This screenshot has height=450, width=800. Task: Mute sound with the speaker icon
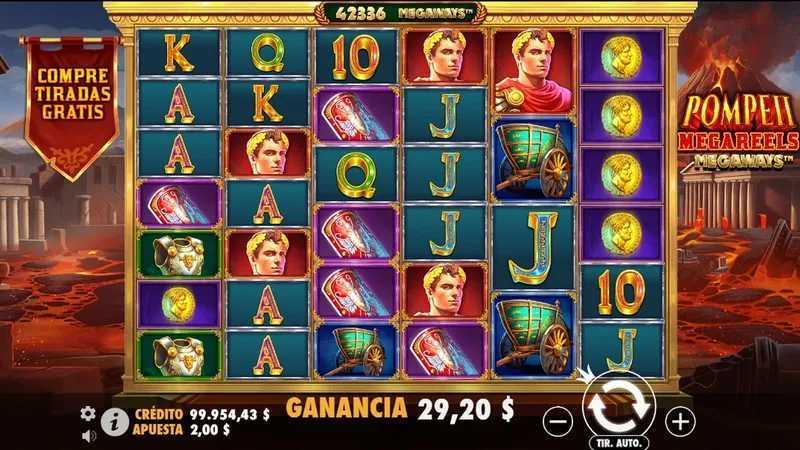[89, 436]
